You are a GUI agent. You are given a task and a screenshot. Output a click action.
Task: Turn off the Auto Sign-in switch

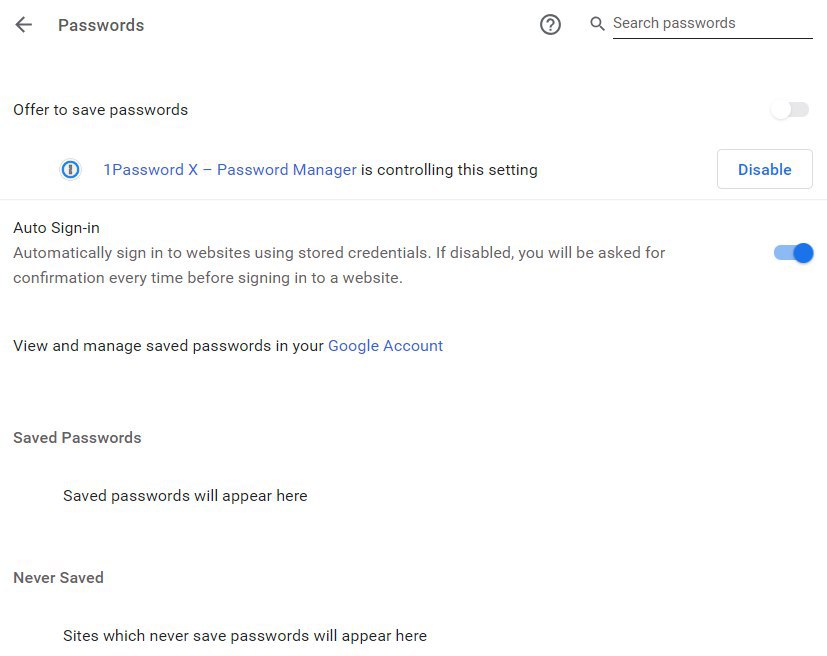click(x=793, y=253)
